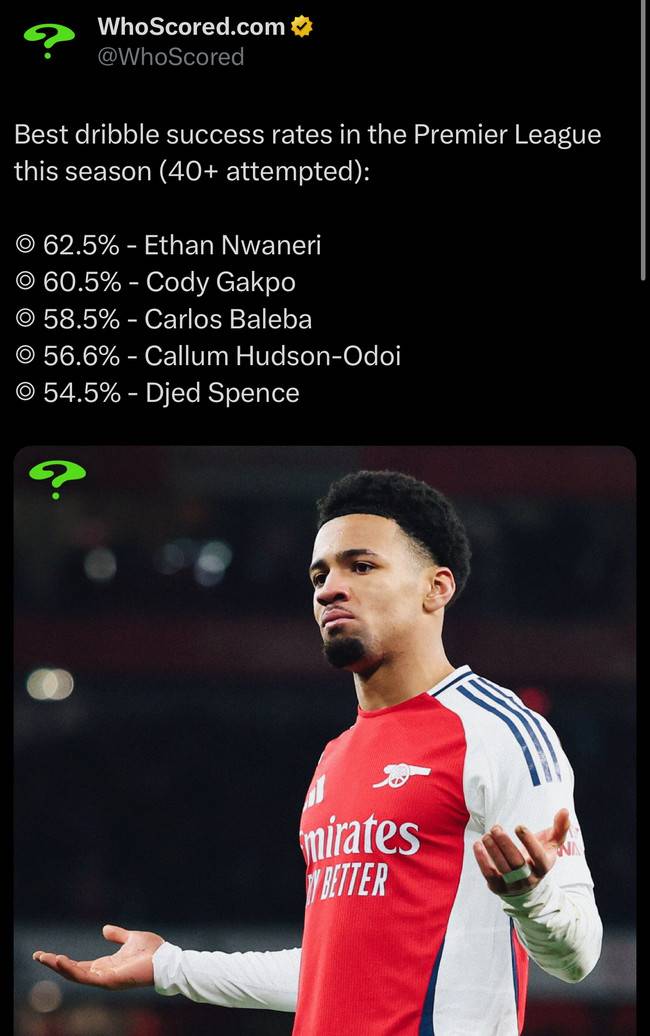Open the @WhoScored handle link

[x=171, y=57]
